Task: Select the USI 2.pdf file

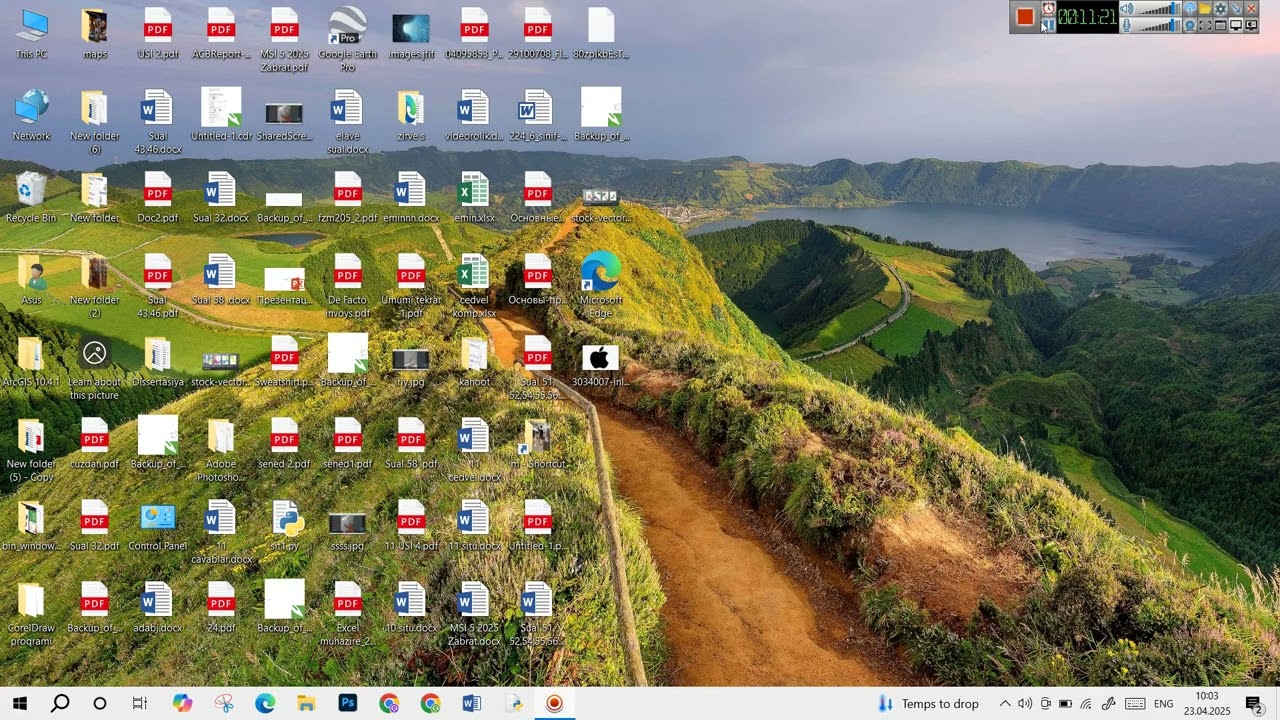Action: (x=158, y=33)
